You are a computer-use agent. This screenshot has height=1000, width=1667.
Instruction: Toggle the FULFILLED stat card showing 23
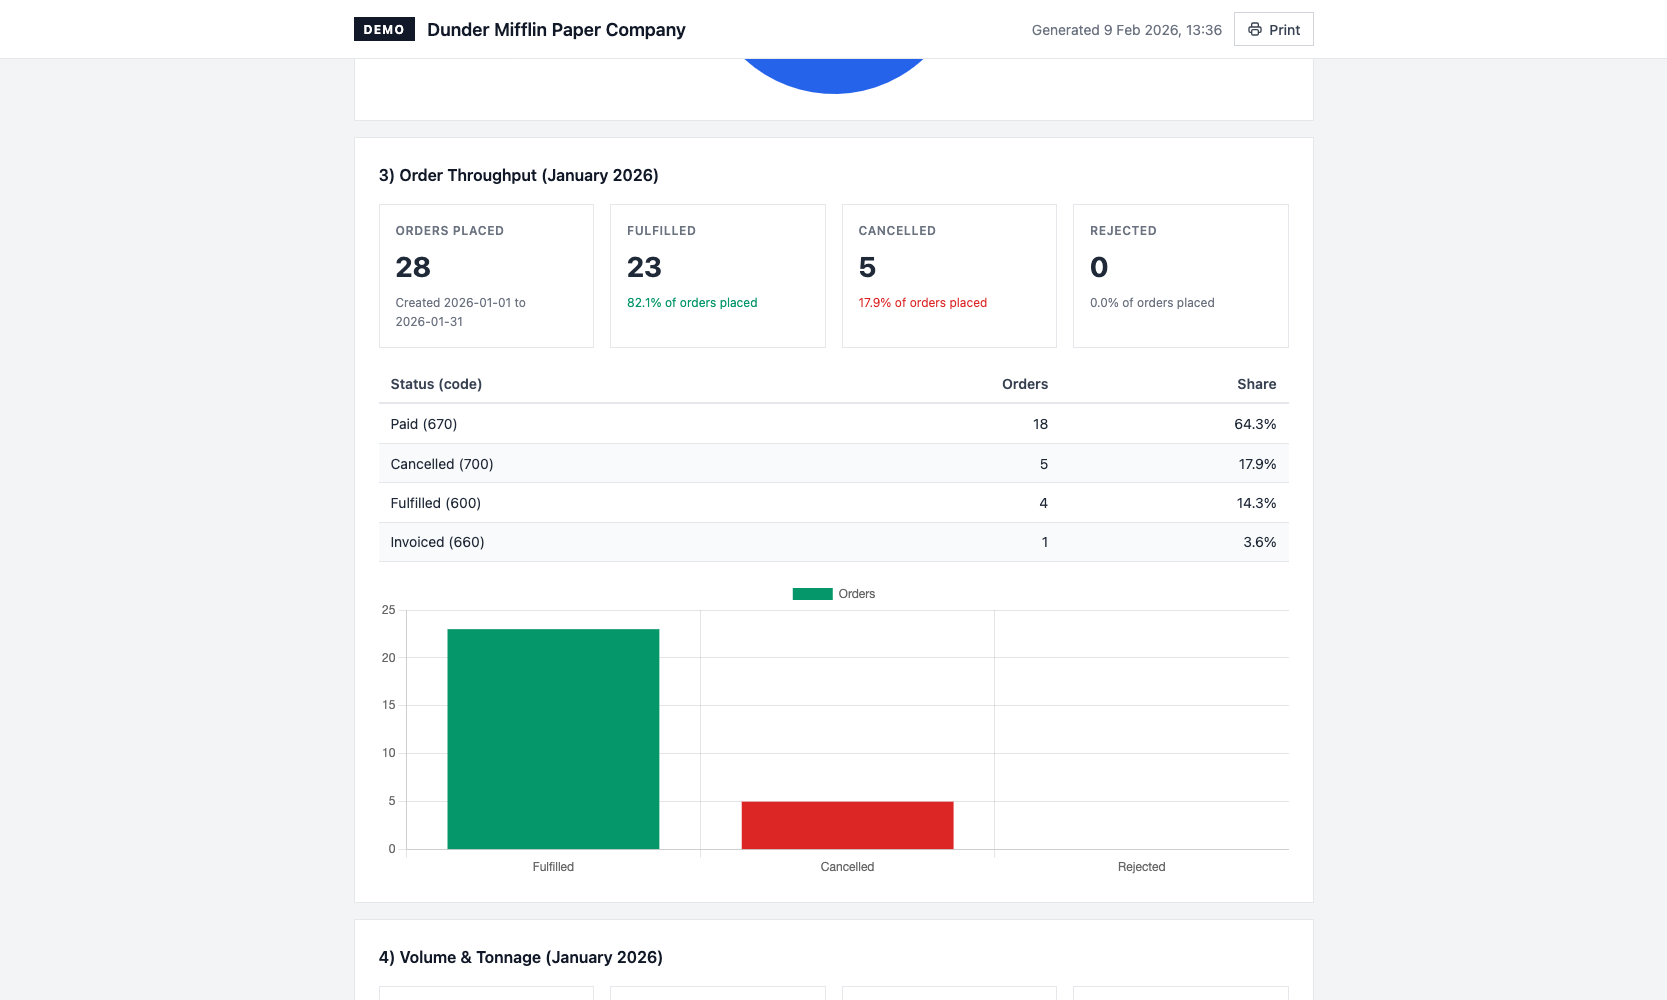point(717,276)
